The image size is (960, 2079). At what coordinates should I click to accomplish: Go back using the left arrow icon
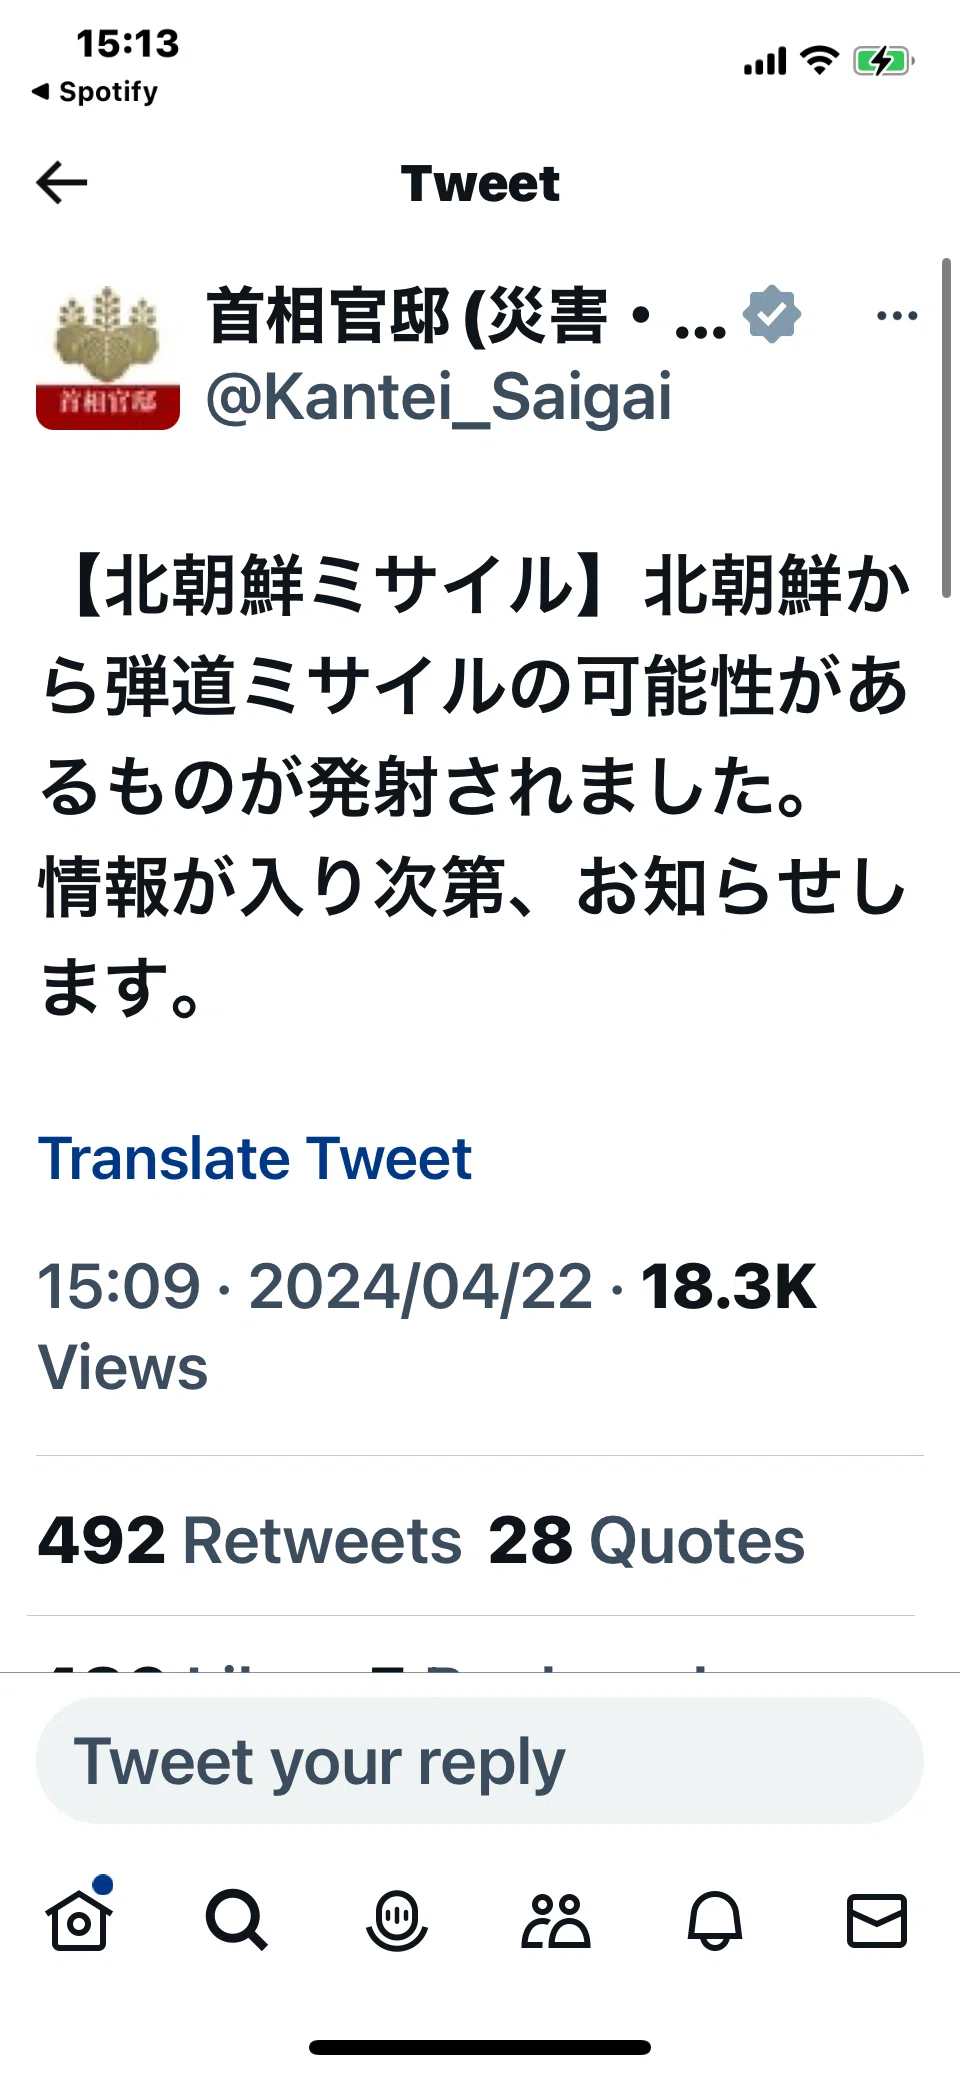62,183
